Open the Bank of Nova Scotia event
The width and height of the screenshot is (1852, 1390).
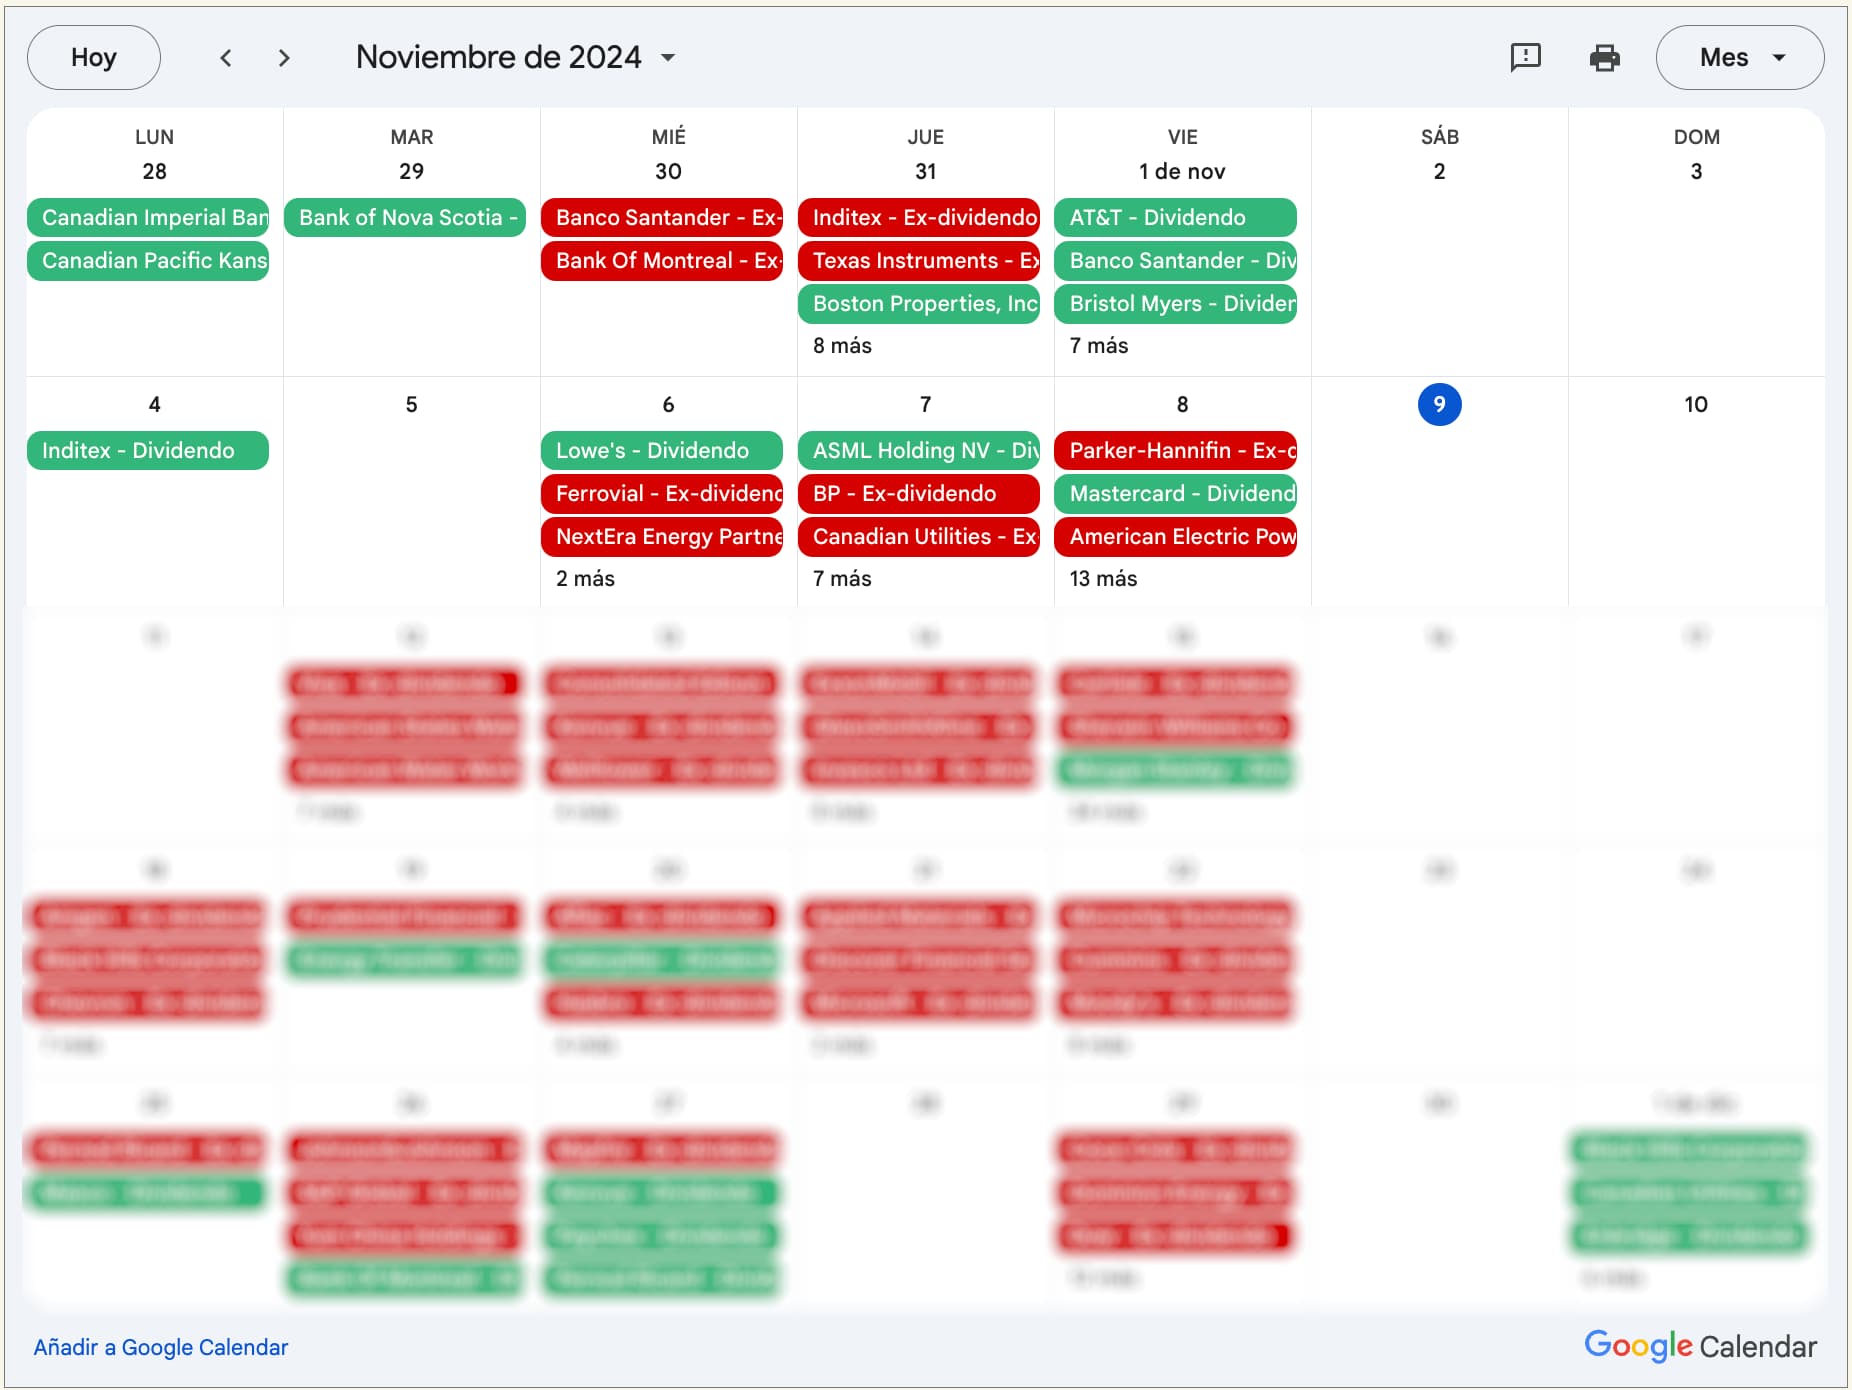[405, 217]
